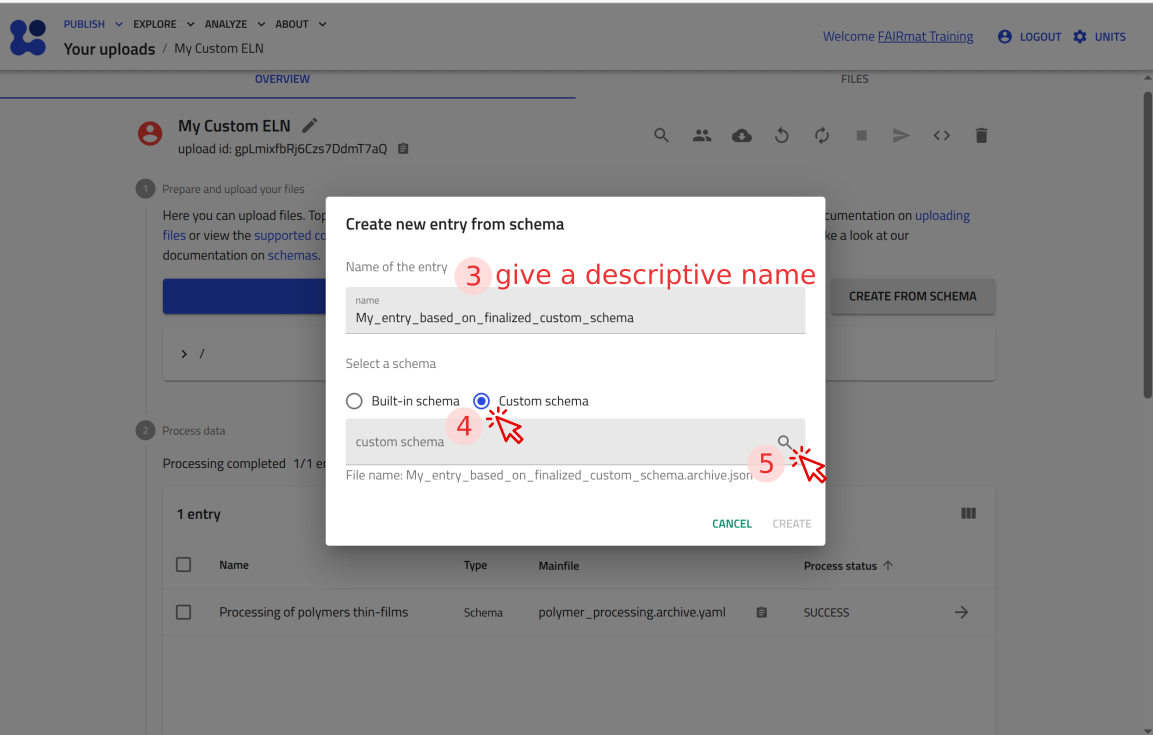This screenshot has width=1153, height=735.
Task: Tick the checkbox for Processing of polymers thin-films
Action: tap(183, 612)
